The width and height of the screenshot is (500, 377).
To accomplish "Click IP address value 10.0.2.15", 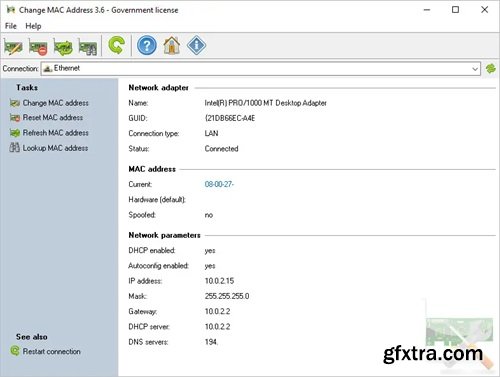I will (x=219, y=281).
